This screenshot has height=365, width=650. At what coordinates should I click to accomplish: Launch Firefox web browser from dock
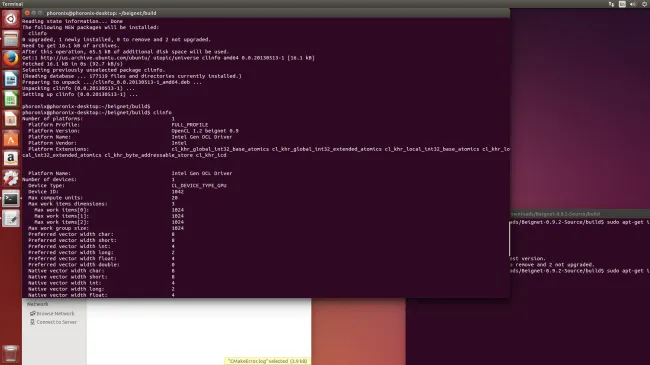click(x=11, y=59)
